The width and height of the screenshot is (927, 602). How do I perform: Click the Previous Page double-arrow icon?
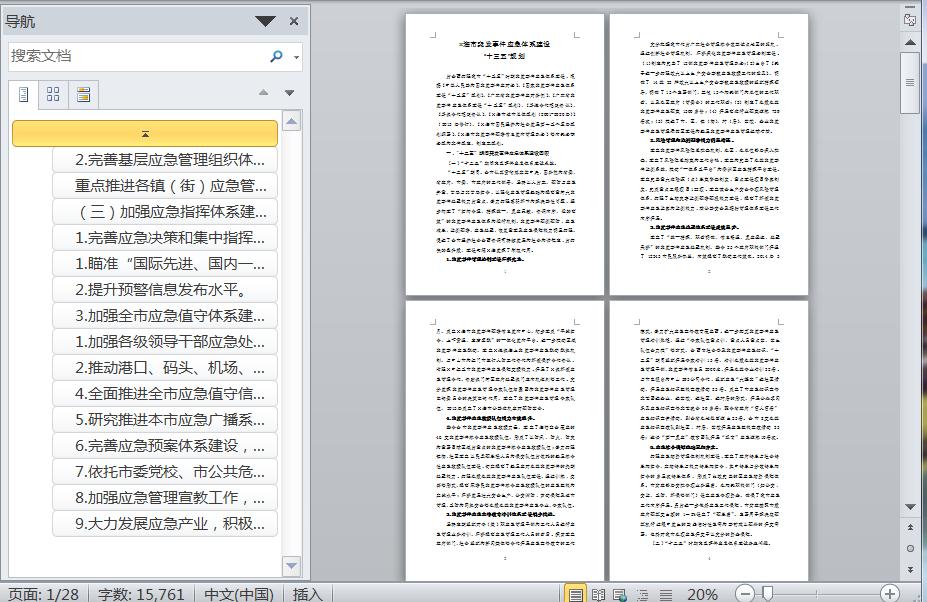point(911,527)
